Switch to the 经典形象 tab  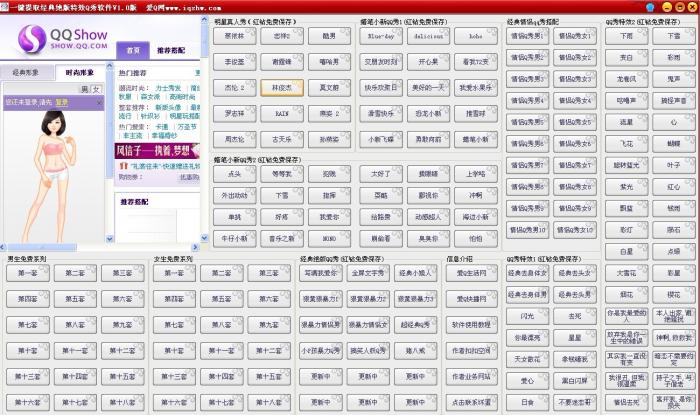[x=26, y=72]
